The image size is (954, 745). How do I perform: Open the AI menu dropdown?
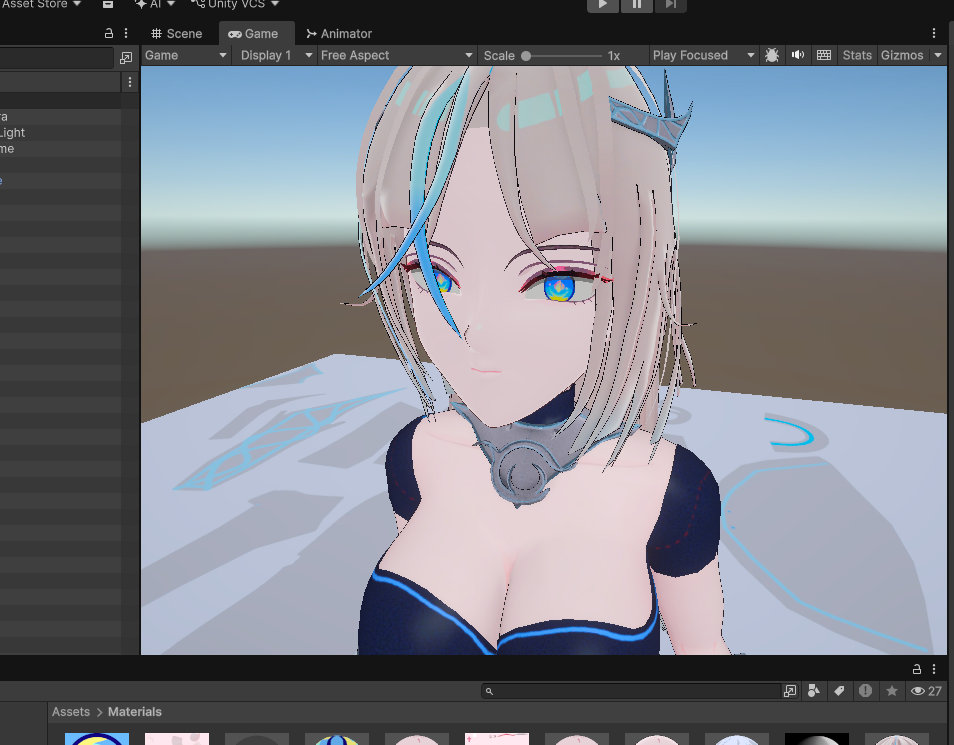(155, 4)
